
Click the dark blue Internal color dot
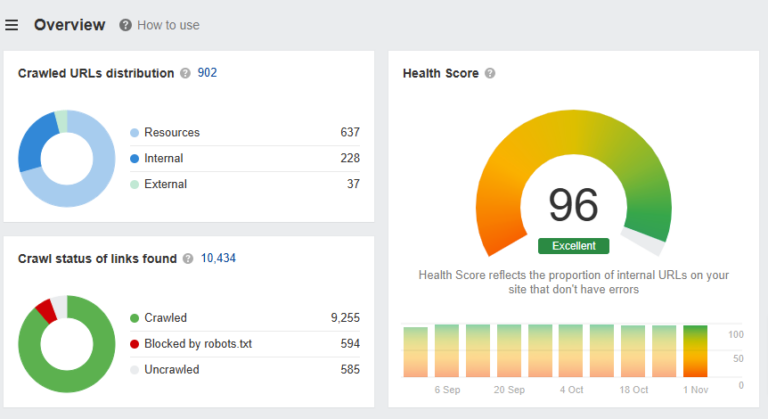pyautogui.click(x=135, y=159)
